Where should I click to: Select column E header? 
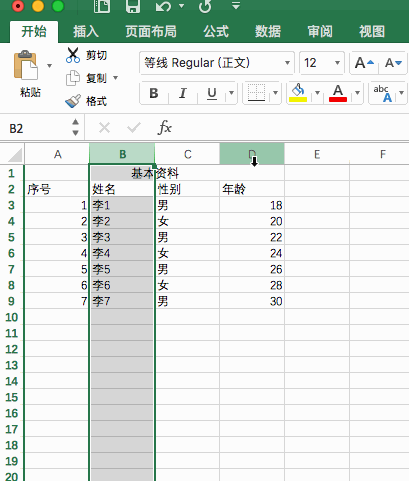point(317,154)
